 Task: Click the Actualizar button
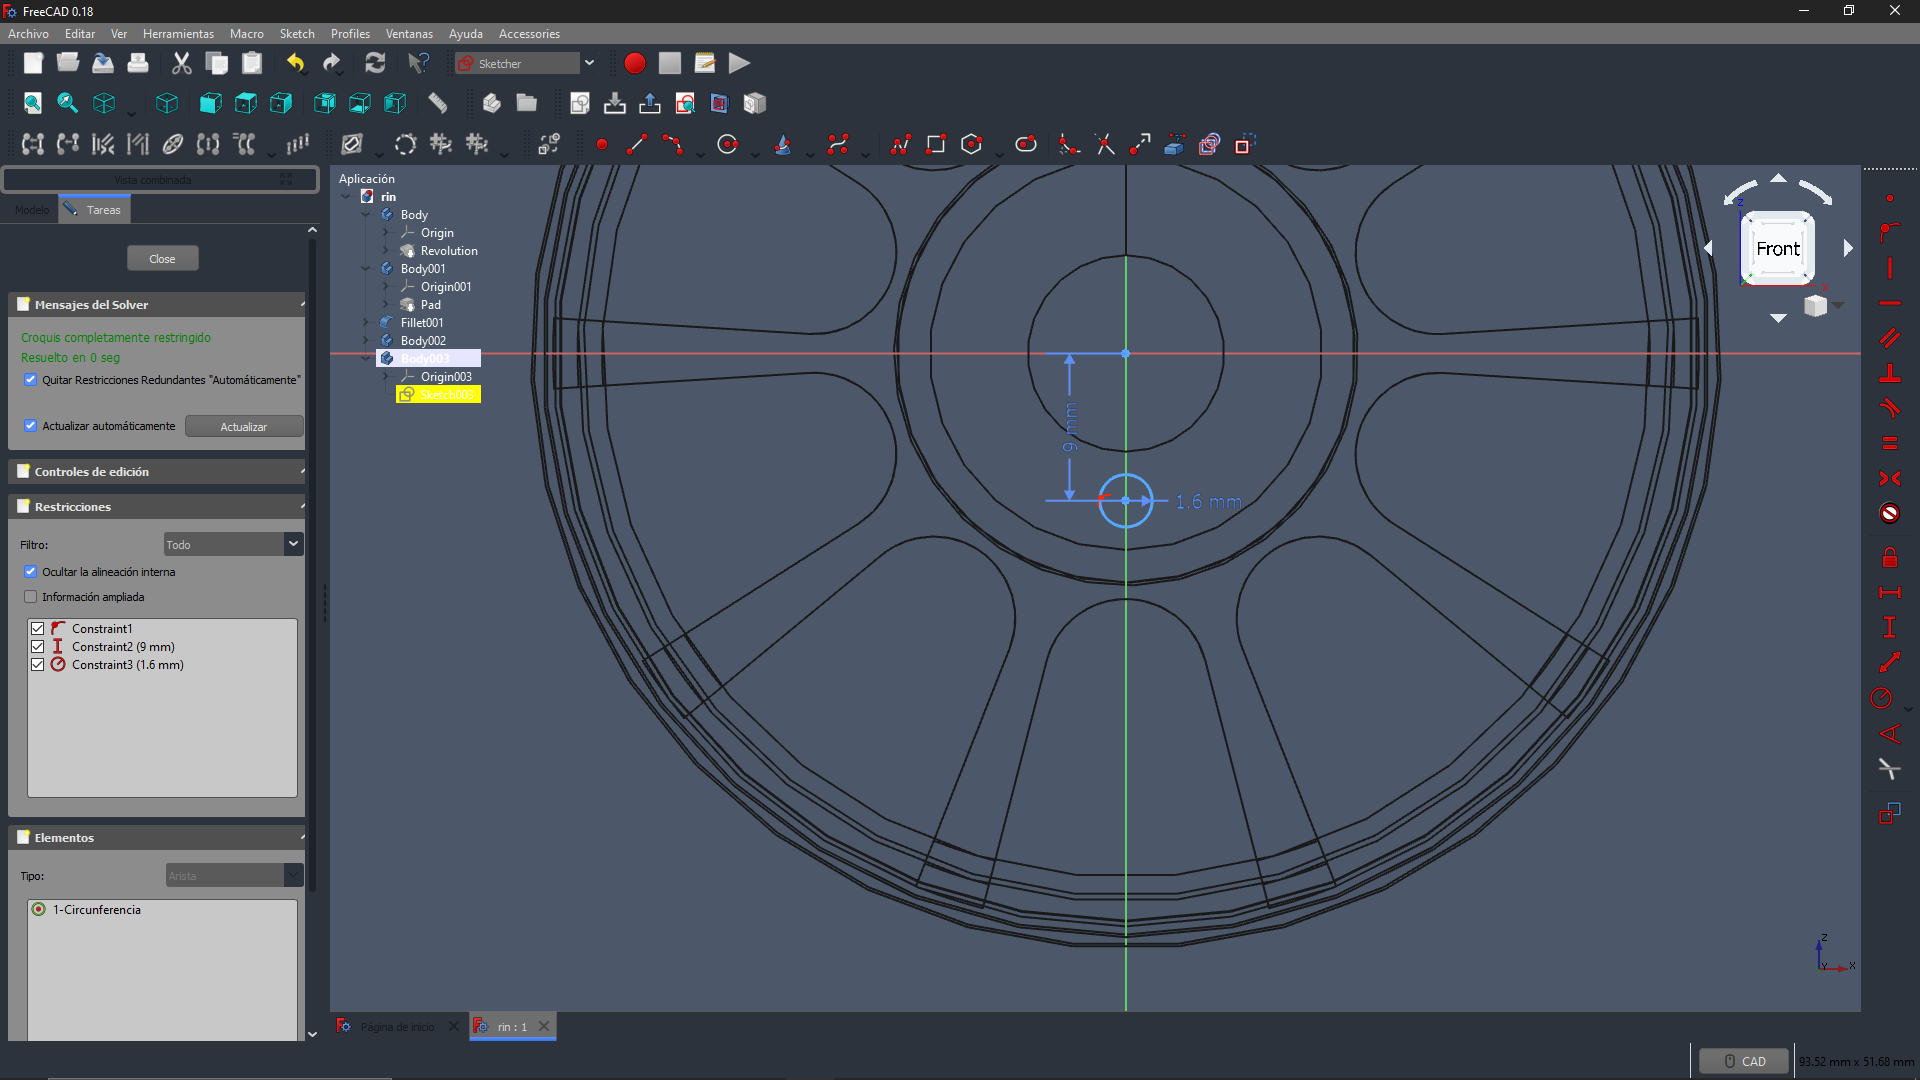[243, 427]
